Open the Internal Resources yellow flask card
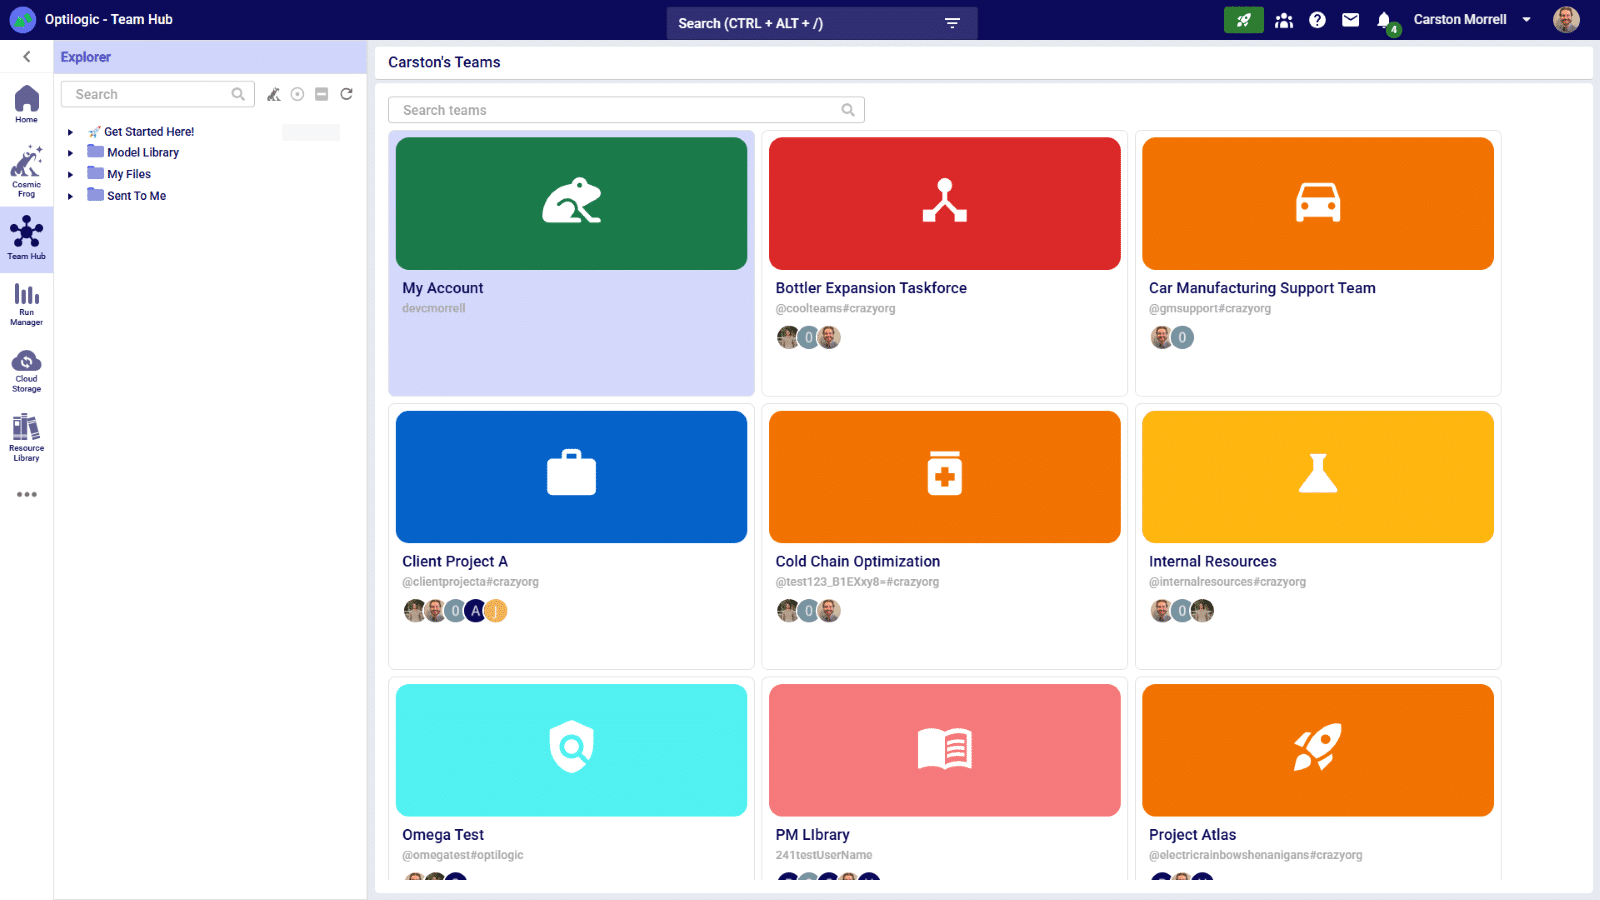1600x900 pixels. coord(1317,476)
